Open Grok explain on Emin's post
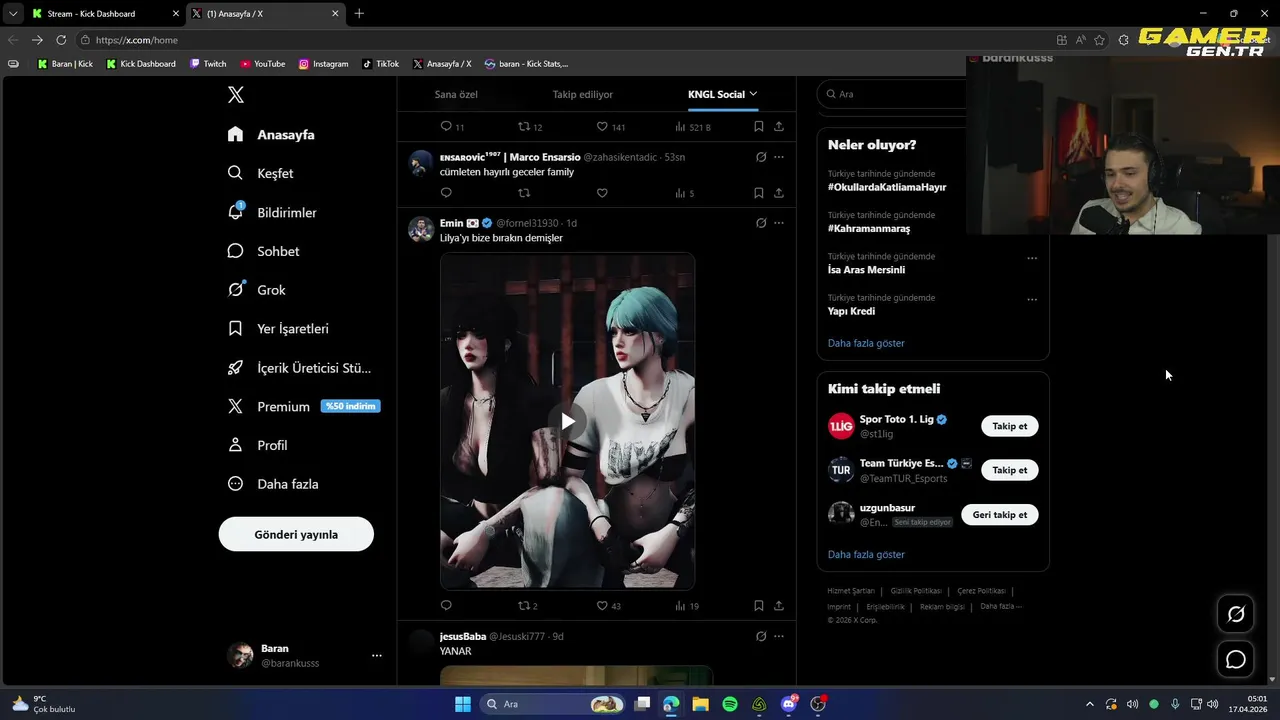Image resolution: width=1280 pixels, height=720 pixels. (x=761, y=223)
